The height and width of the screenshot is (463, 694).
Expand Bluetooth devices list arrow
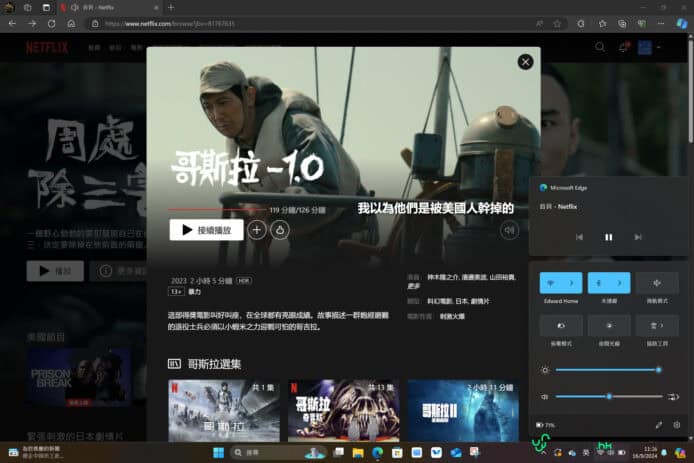(x=620, y=282)
